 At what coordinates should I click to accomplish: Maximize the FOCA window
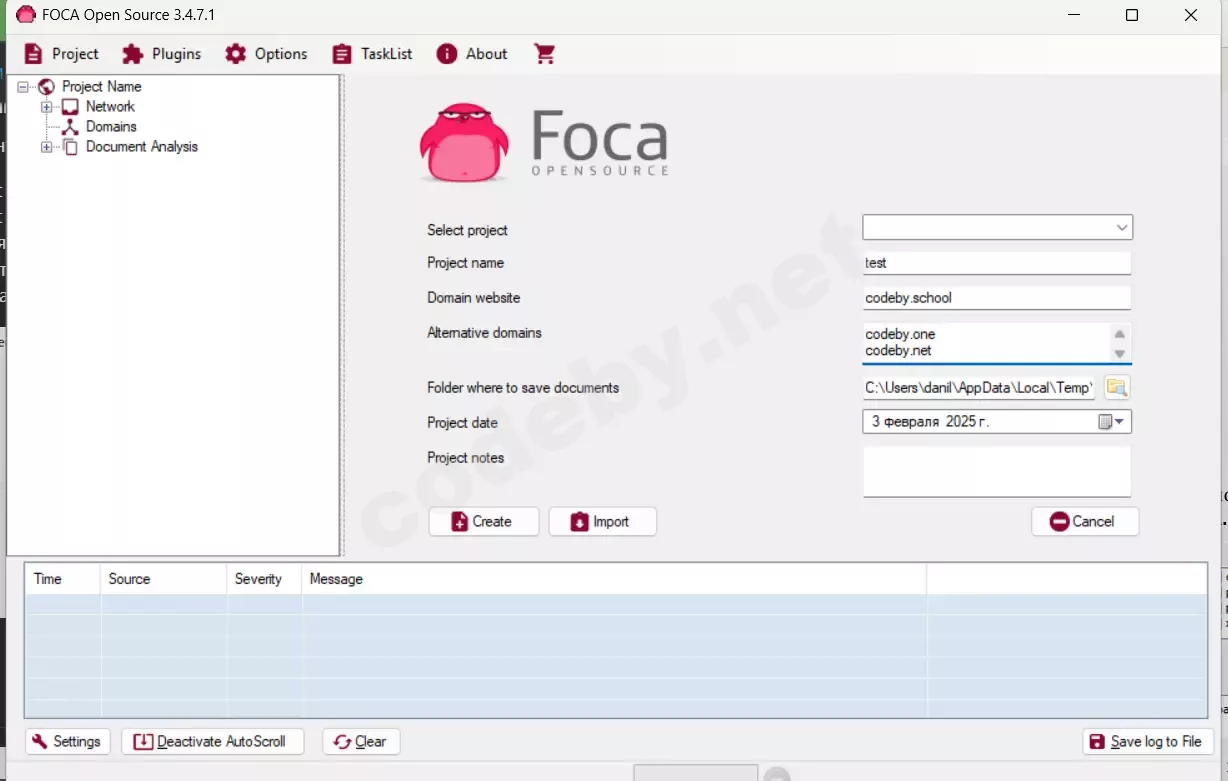pyautogui.click(x=1132, y=15)
